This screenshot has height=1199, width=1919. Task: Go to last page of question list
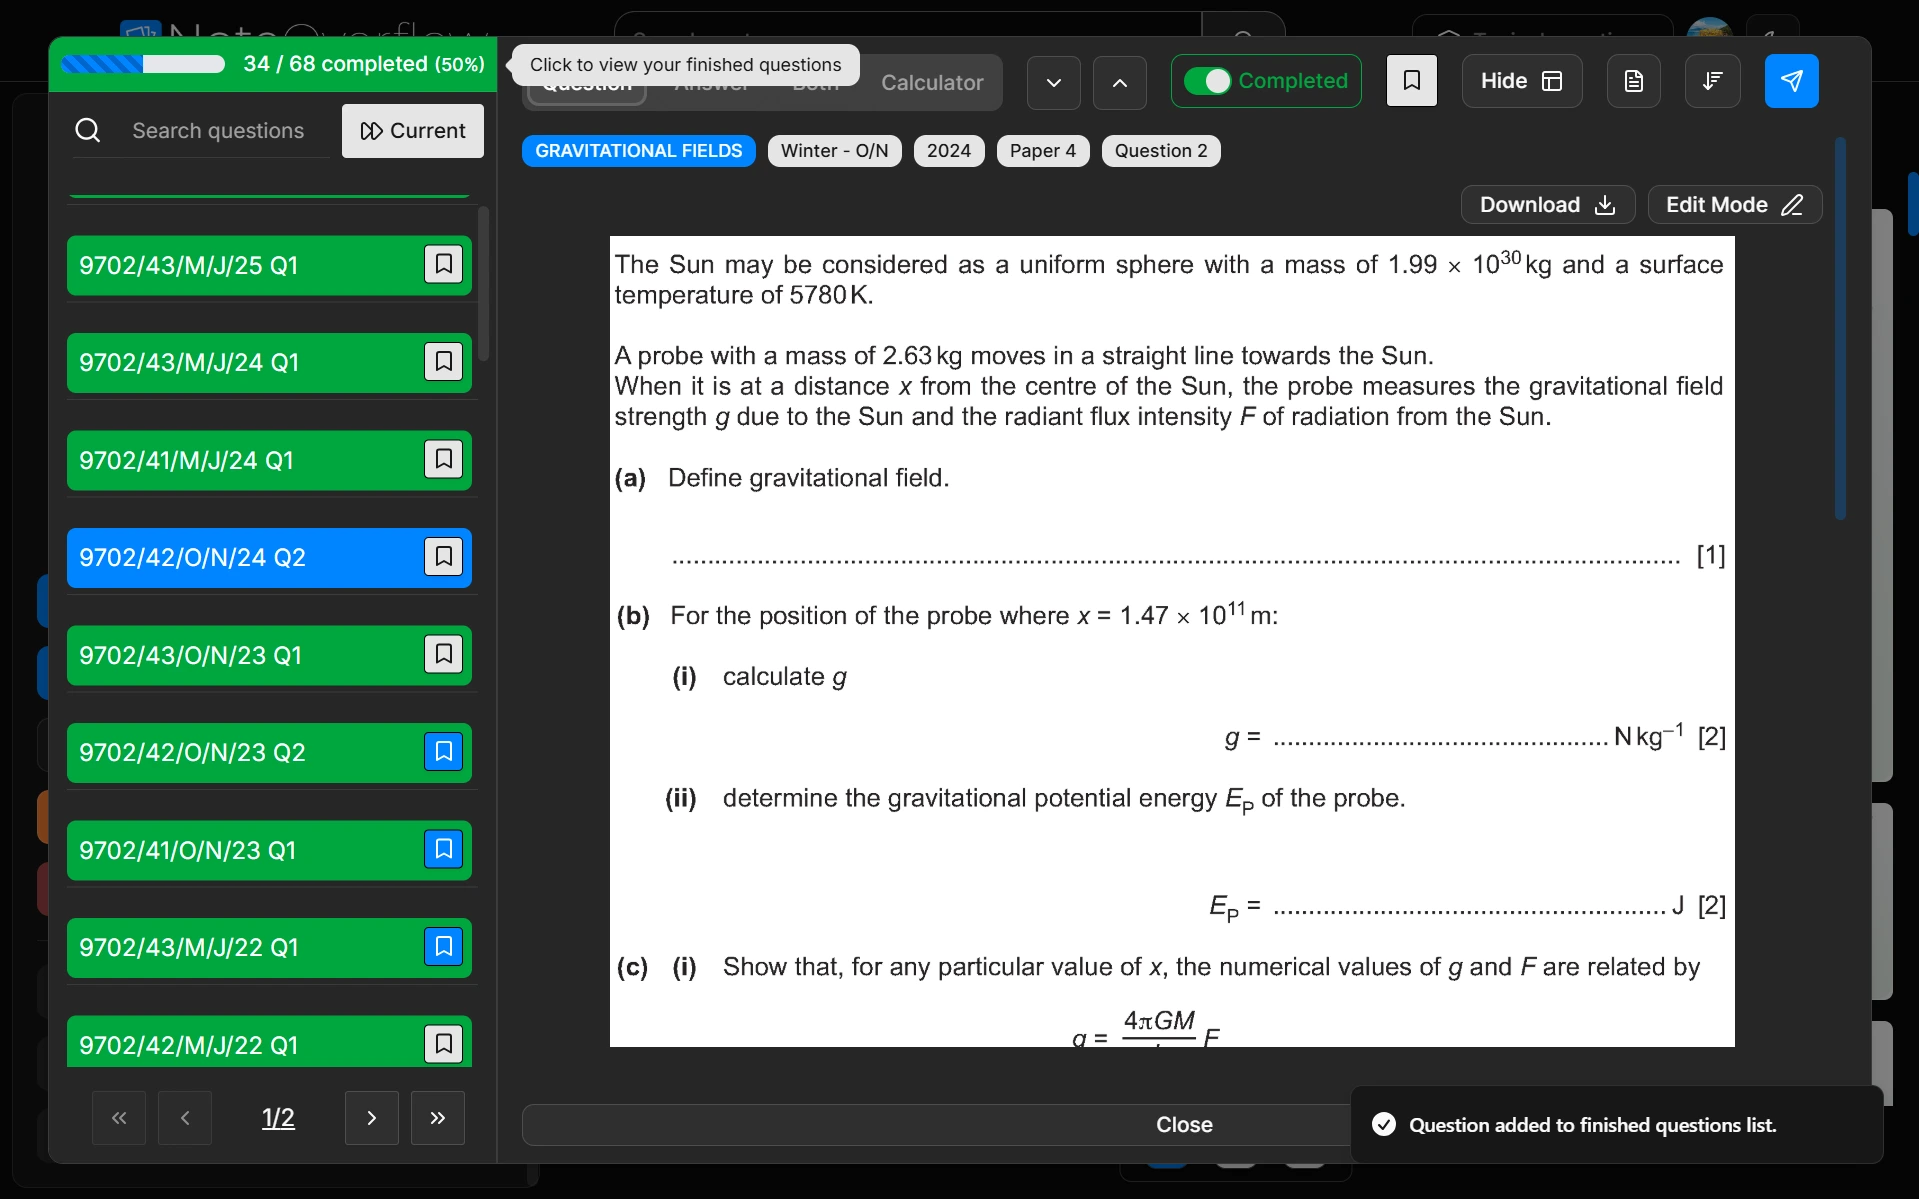(x=438, y=1118)
